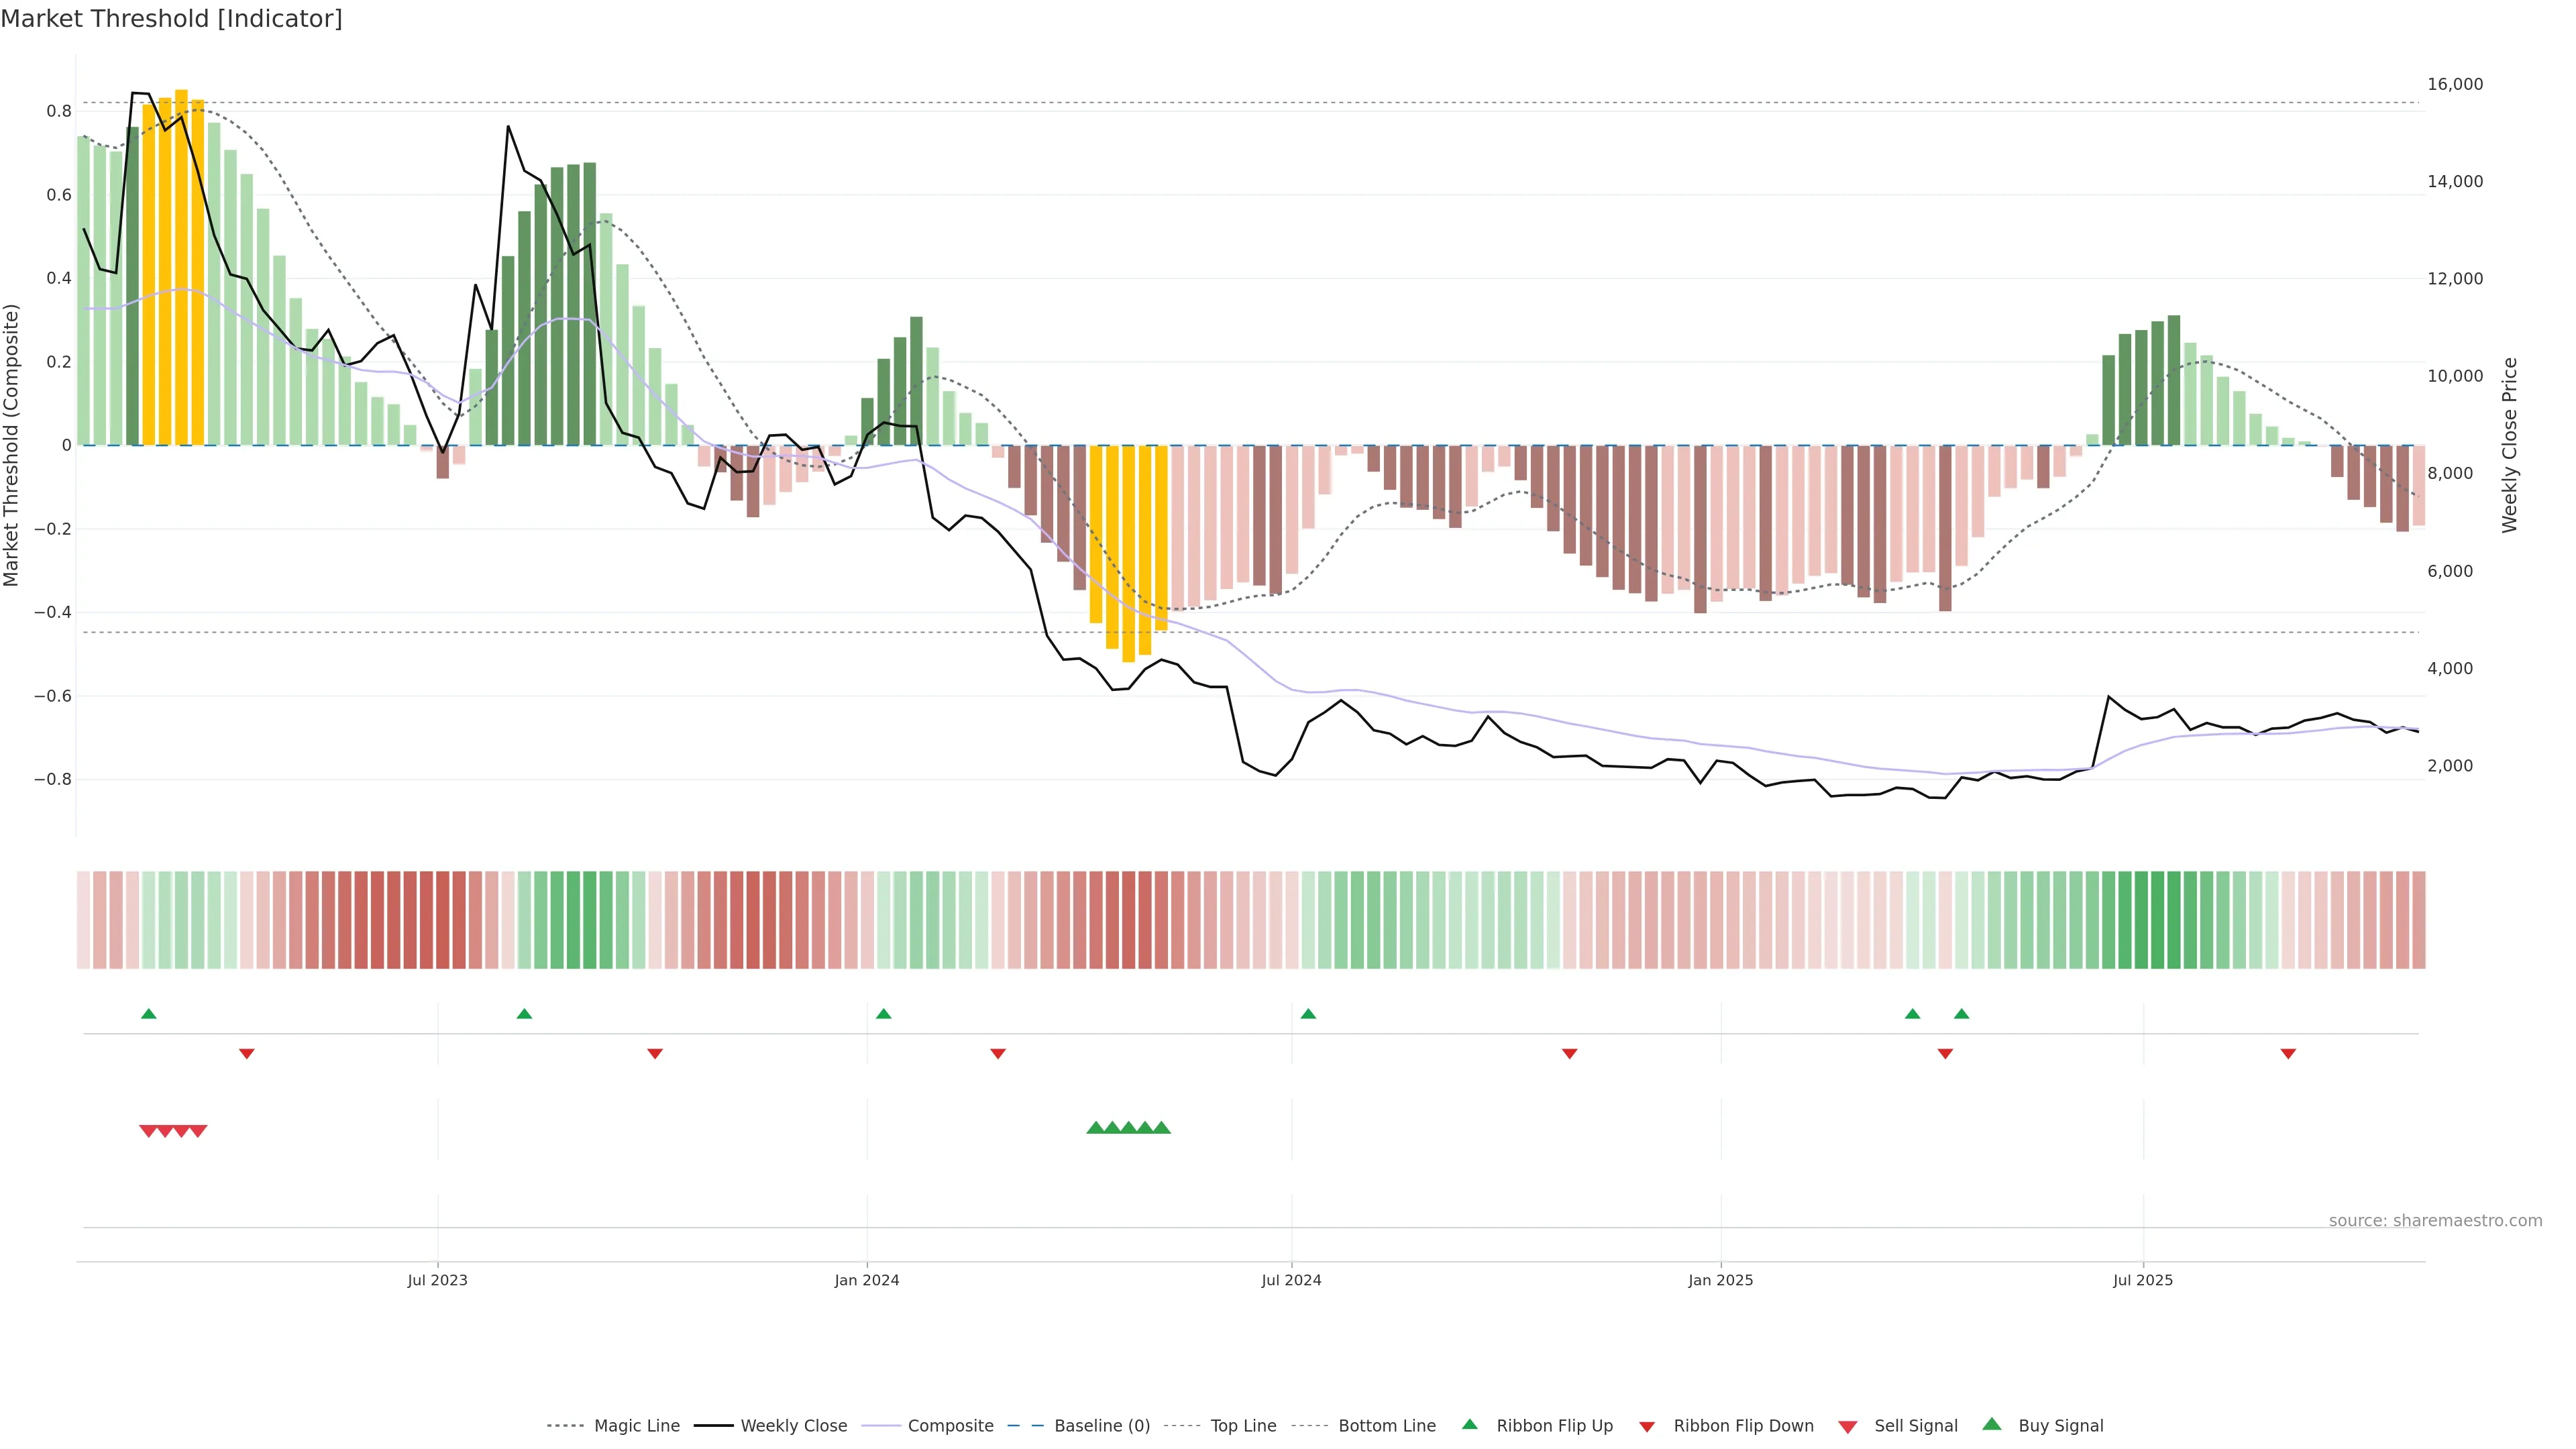The width and height of the screenshot is (2576, 1449).
Task: Click the Baseline (0) legend item
Action: pos(1101,1425)
